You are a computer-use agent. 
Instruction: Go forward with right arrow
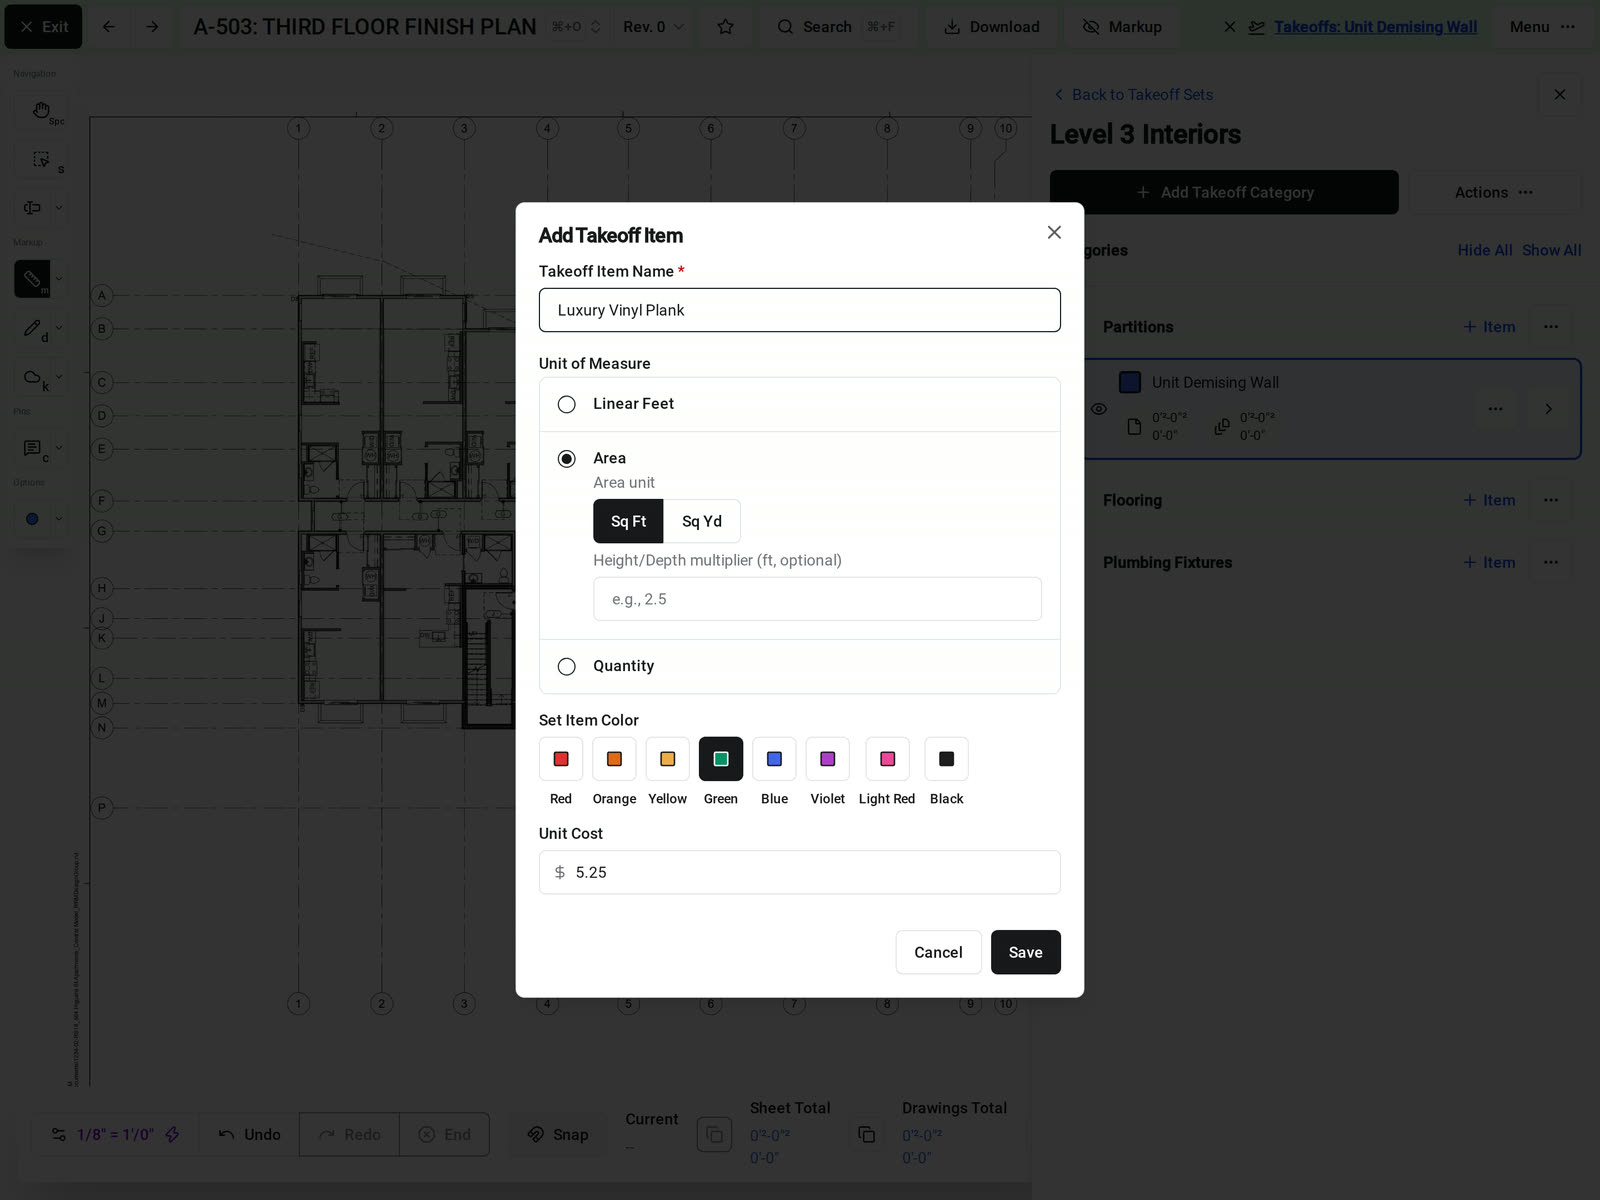click(152, 27)
